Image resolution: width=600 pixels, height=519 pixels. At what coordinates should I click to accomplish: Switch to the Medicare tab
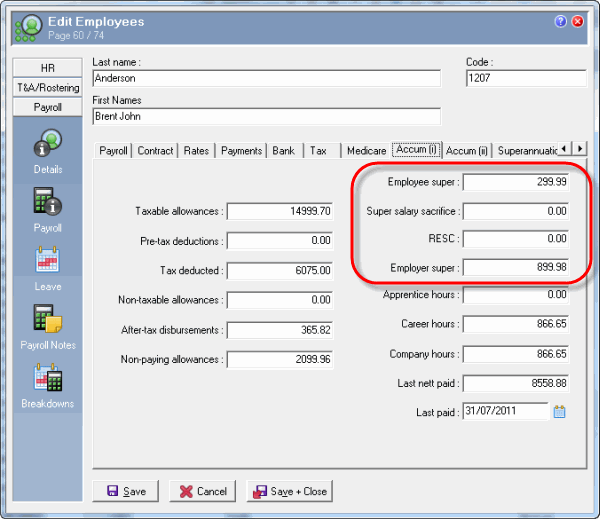(x=366, y=150)
